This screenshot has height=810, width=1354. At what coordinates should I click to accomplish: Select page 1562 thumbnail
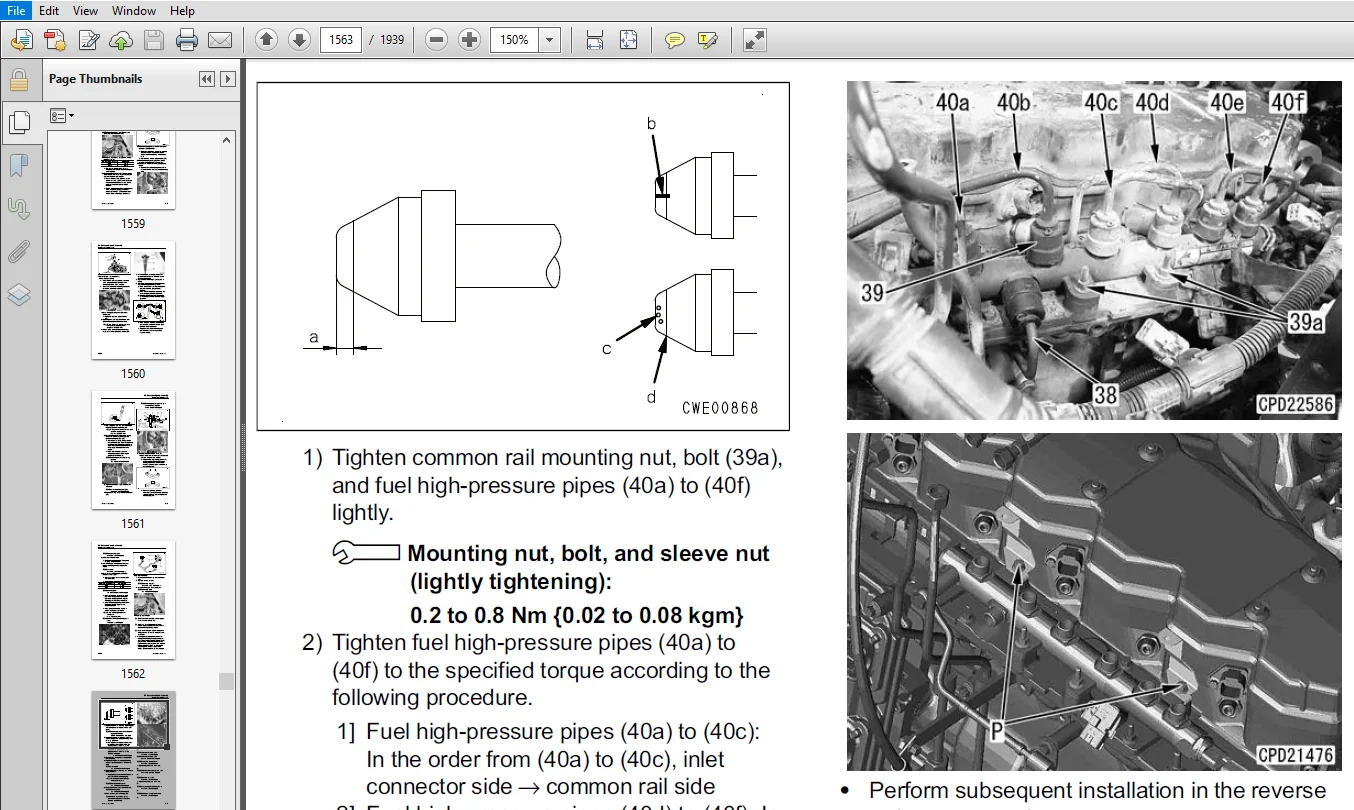pyautogui.click(x=133, y=600)
